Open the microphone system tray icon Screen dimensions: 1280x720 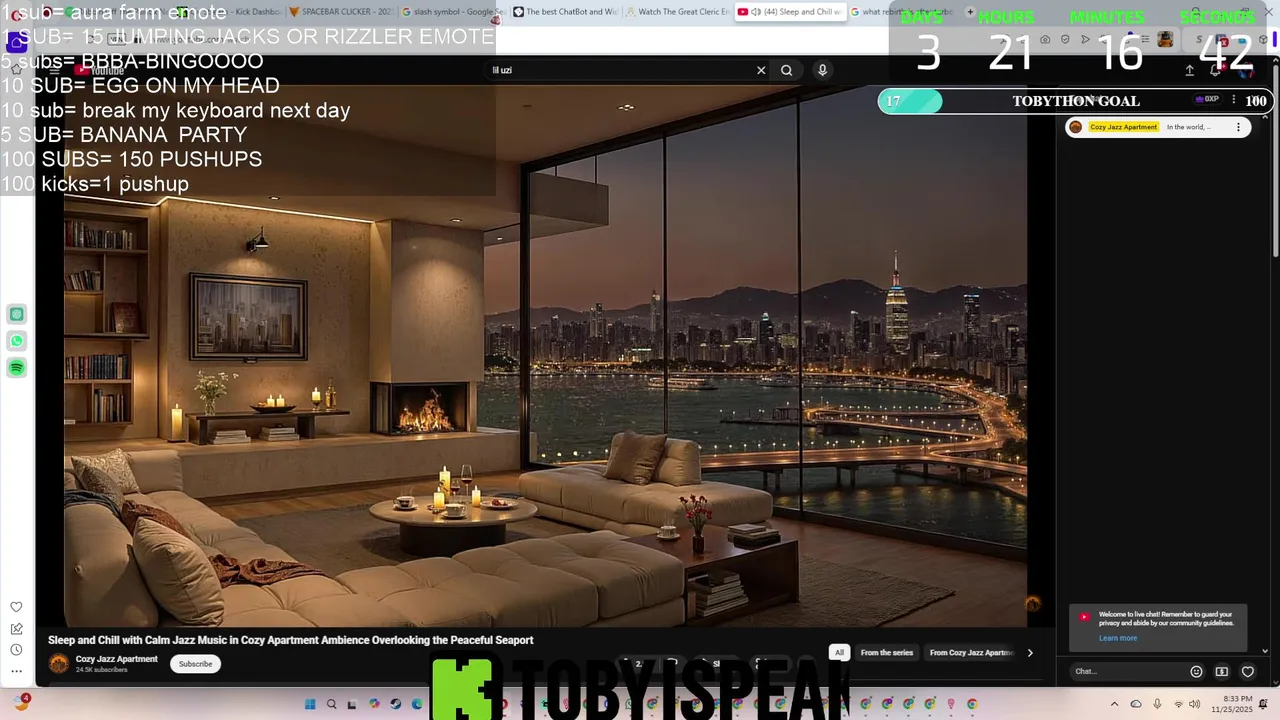pos(1157,705)
